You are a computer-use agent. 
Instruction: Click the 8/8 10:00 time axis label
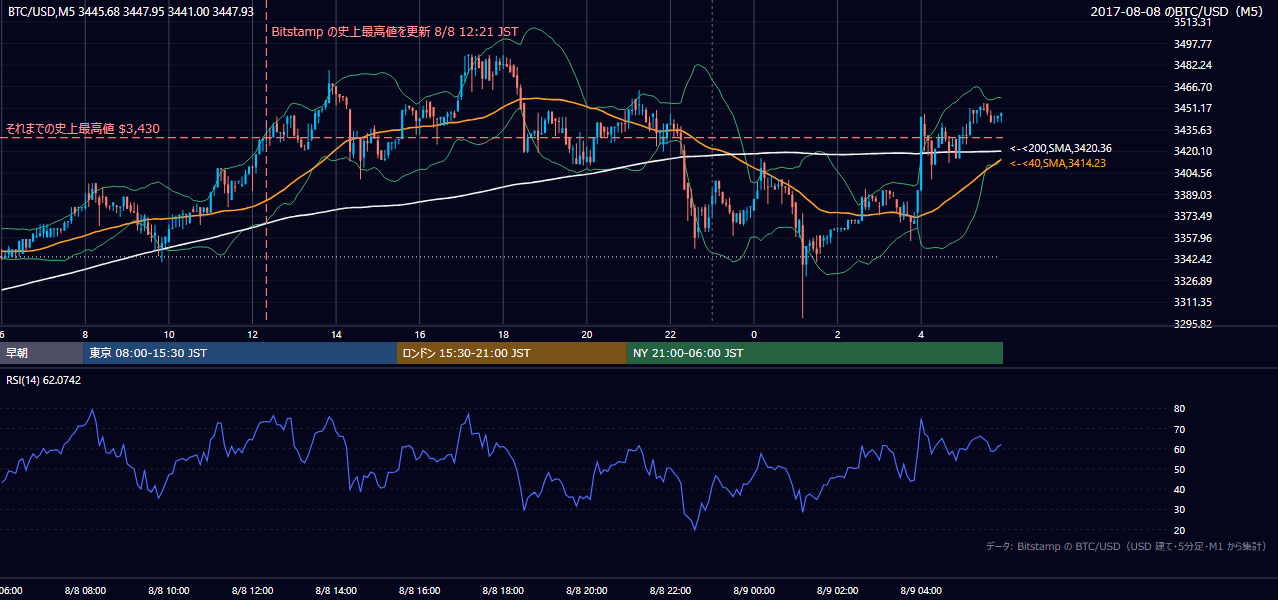coord(169,591)
